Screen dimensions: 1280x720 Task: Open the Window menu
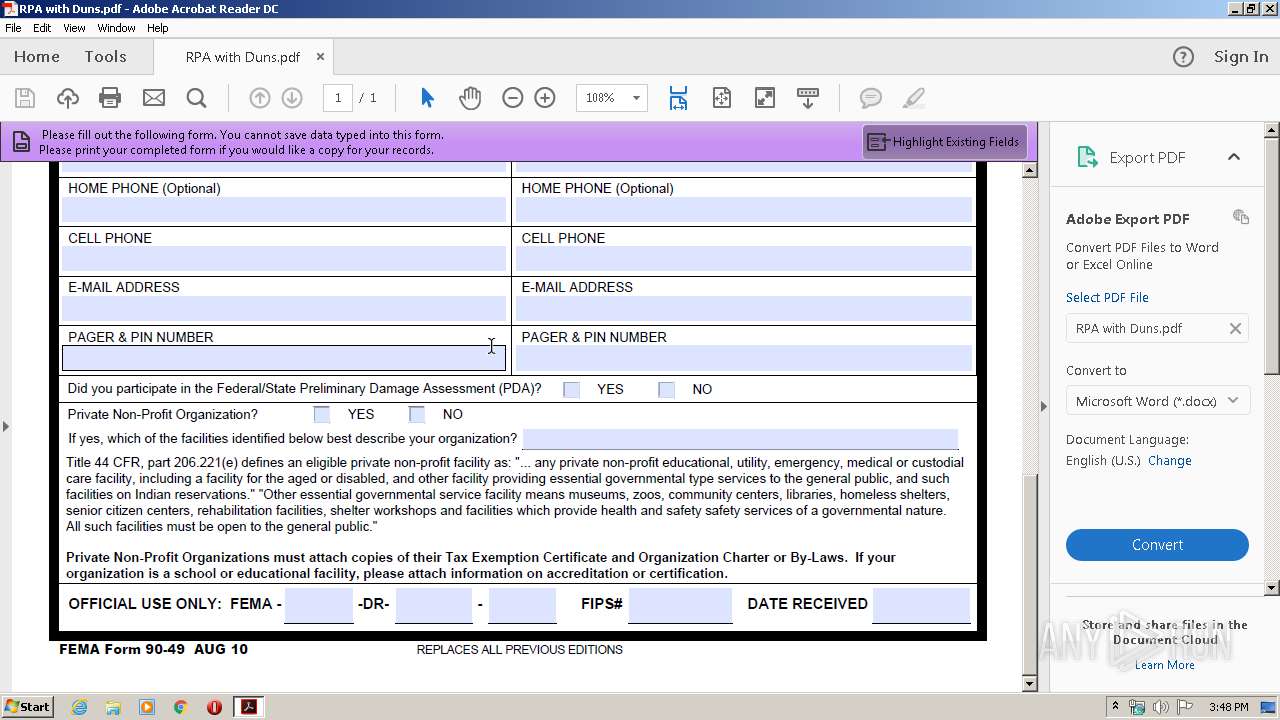[116, 28]
